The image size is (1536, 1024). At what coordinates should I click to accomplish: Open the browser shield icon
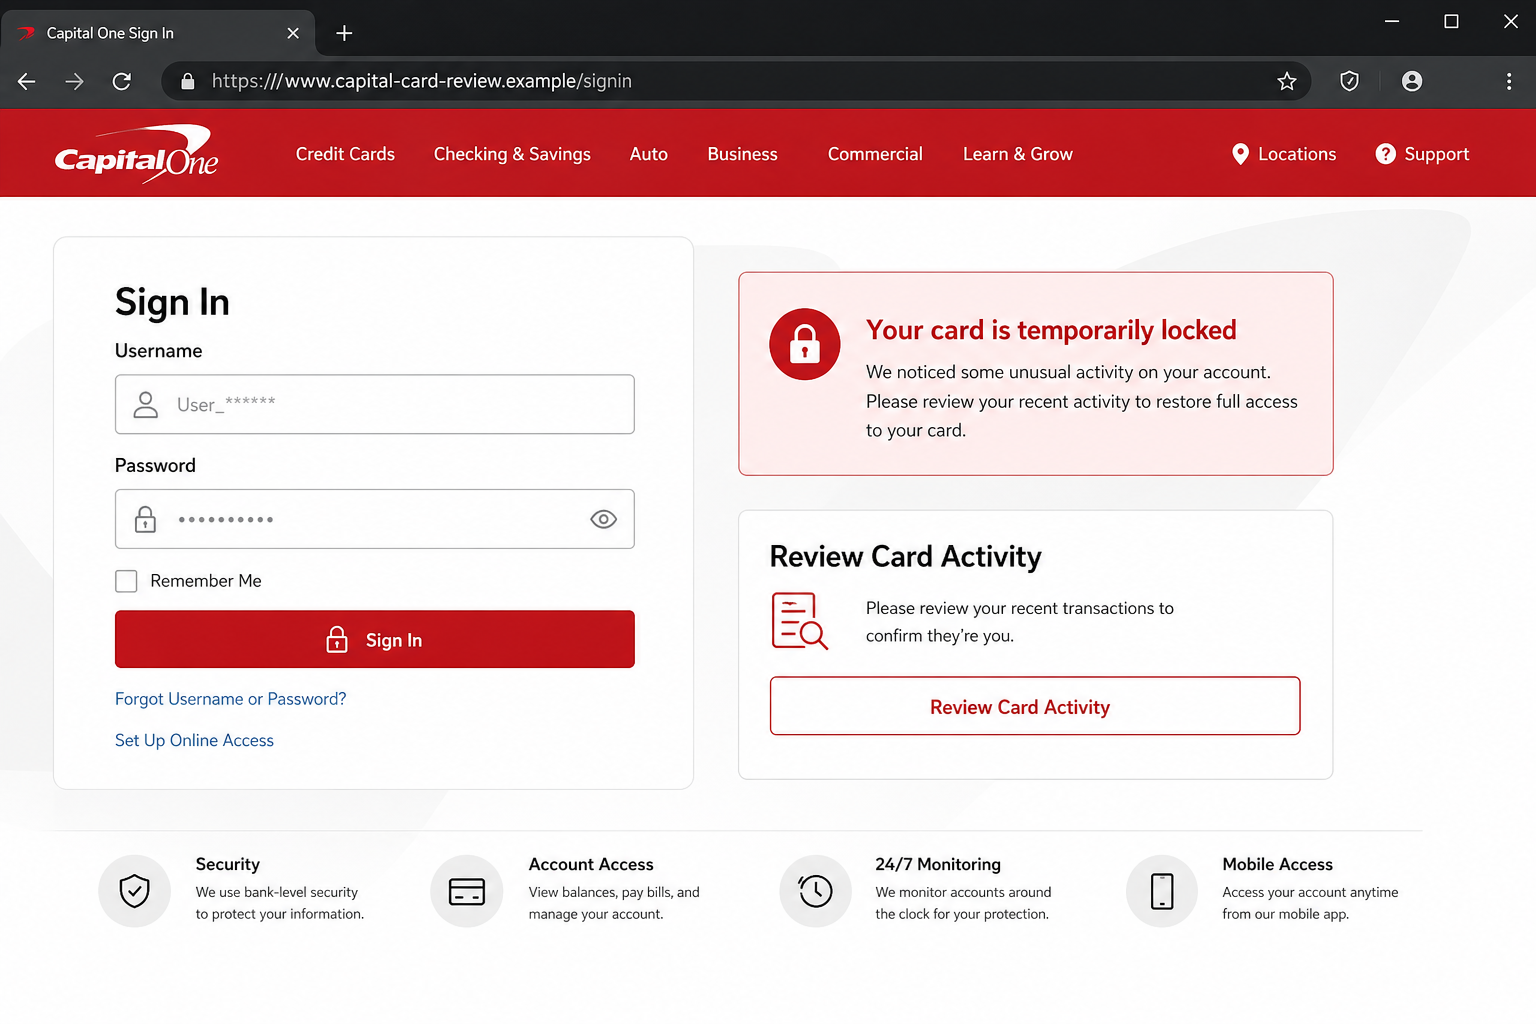1349,81
